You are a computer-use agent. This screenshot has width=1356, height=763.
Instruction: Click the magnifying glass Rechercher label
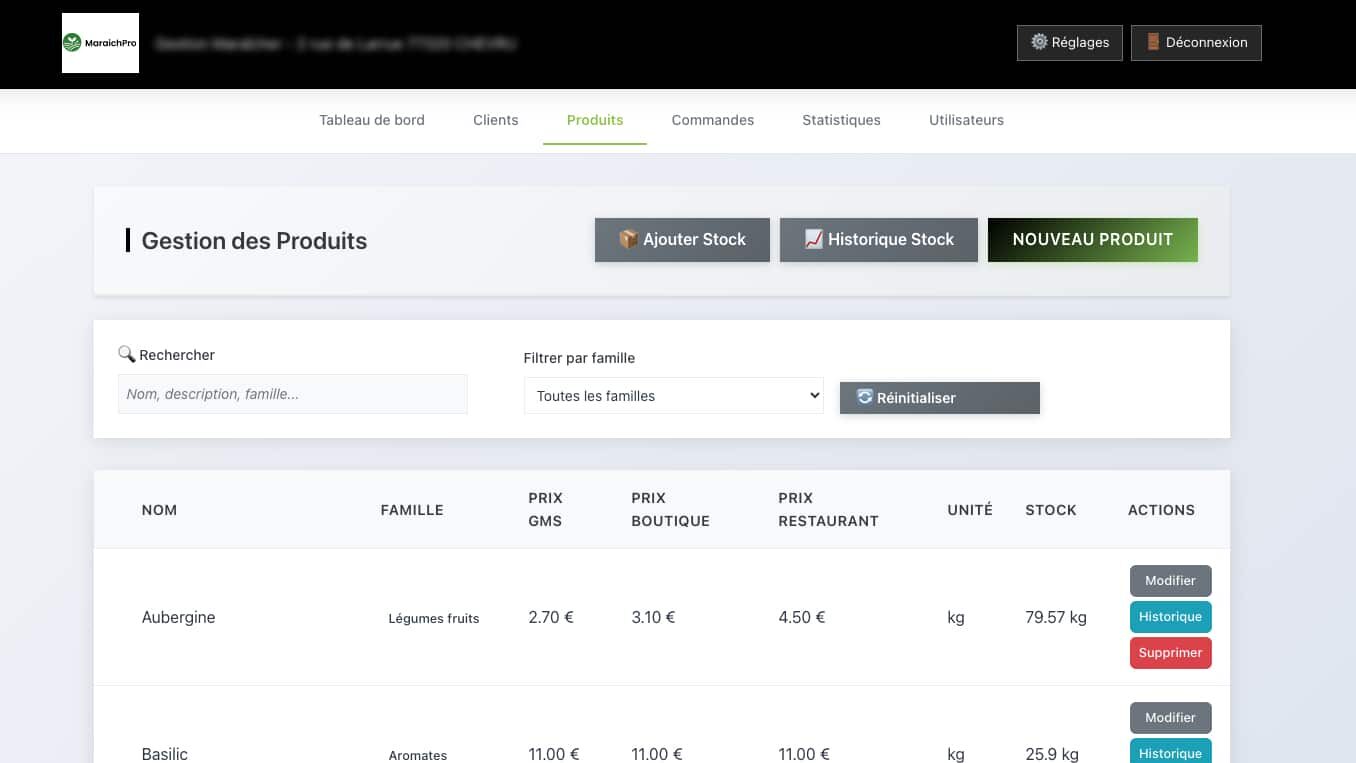coord(166,355)
